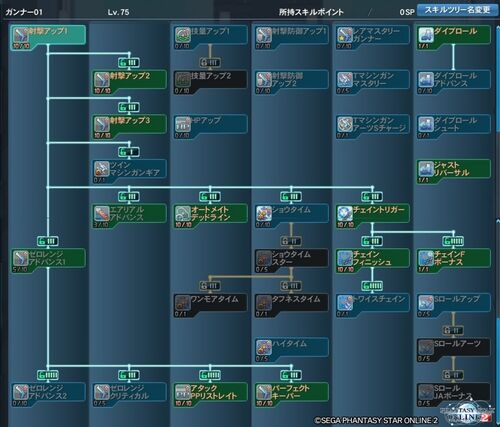Click the スキルツリー名変更 button
The width and height of the screenshot is (500, 427).
click(x=458, y=10)
